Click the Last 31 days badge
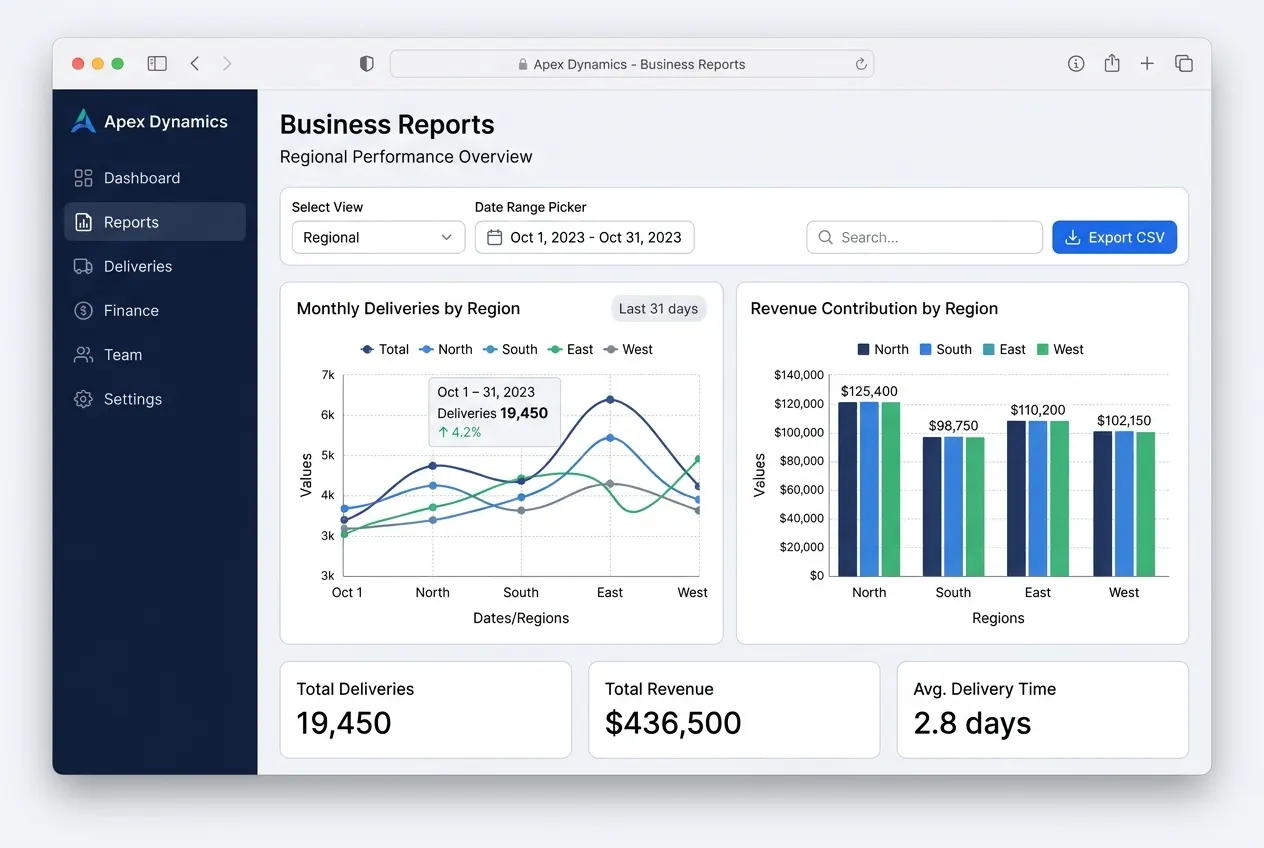 click(658, 308)
